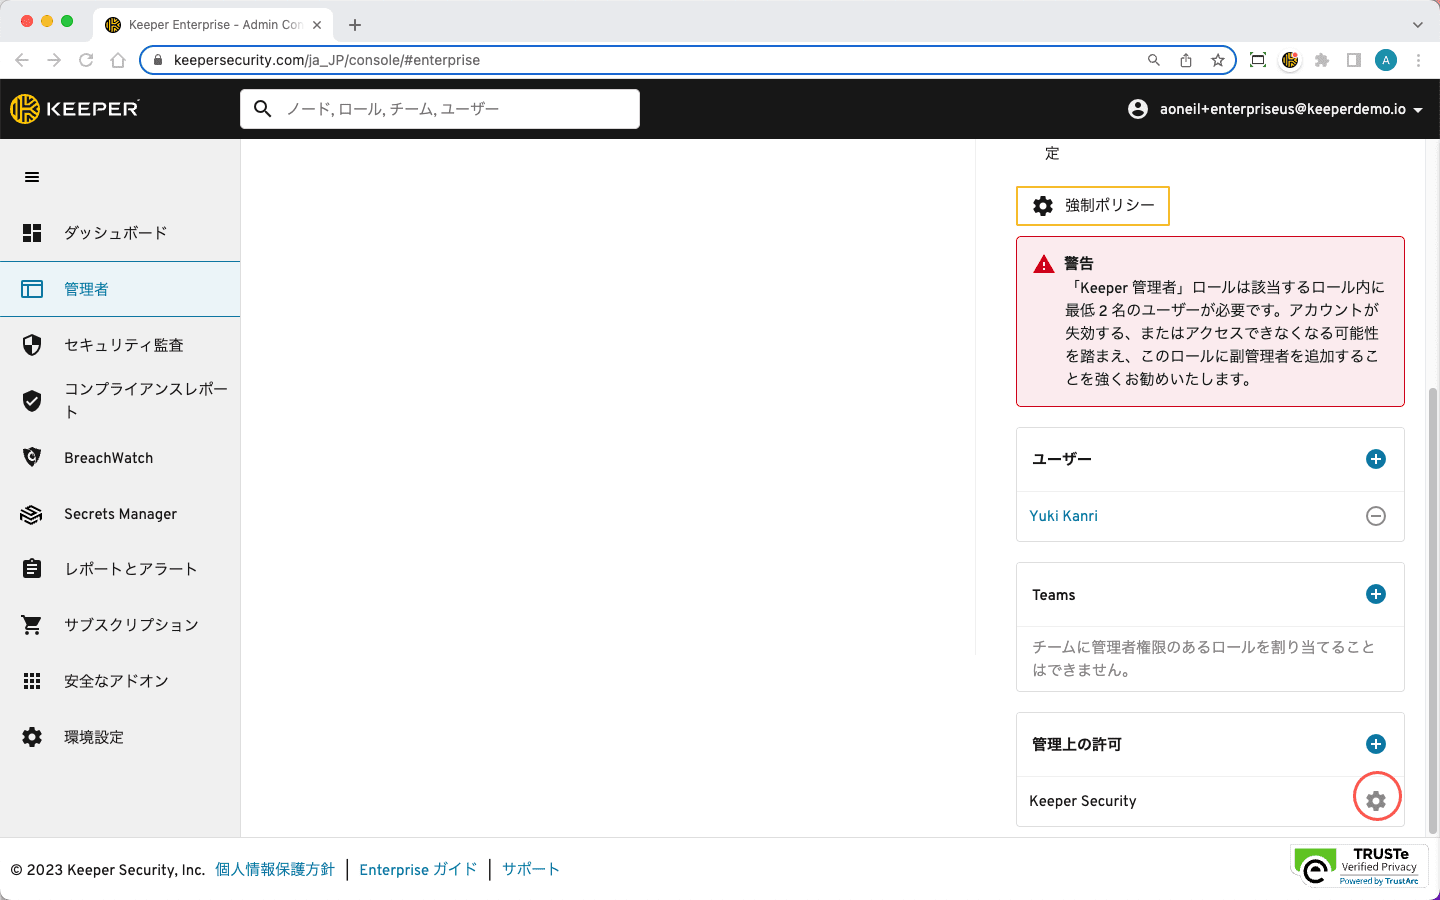Collapse the sidebar with the hamburger icon
The width and height of the screenshot is (1440, 900).
pyautogui.click(x=32, y=177)
